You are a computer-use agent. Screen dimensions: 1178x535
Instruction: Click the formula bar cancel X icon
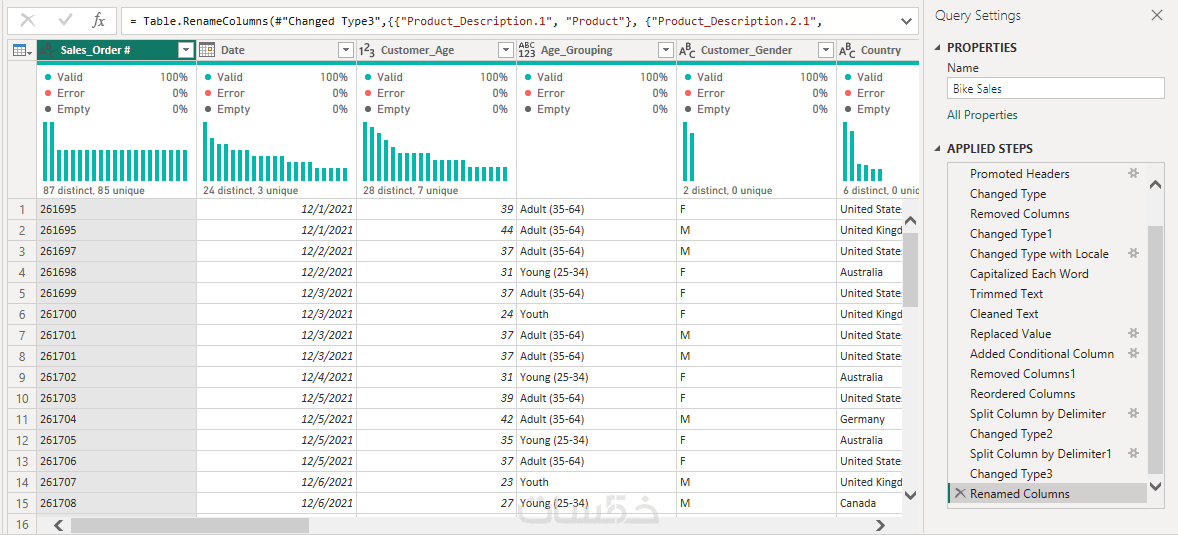click(x=28, y=20)
